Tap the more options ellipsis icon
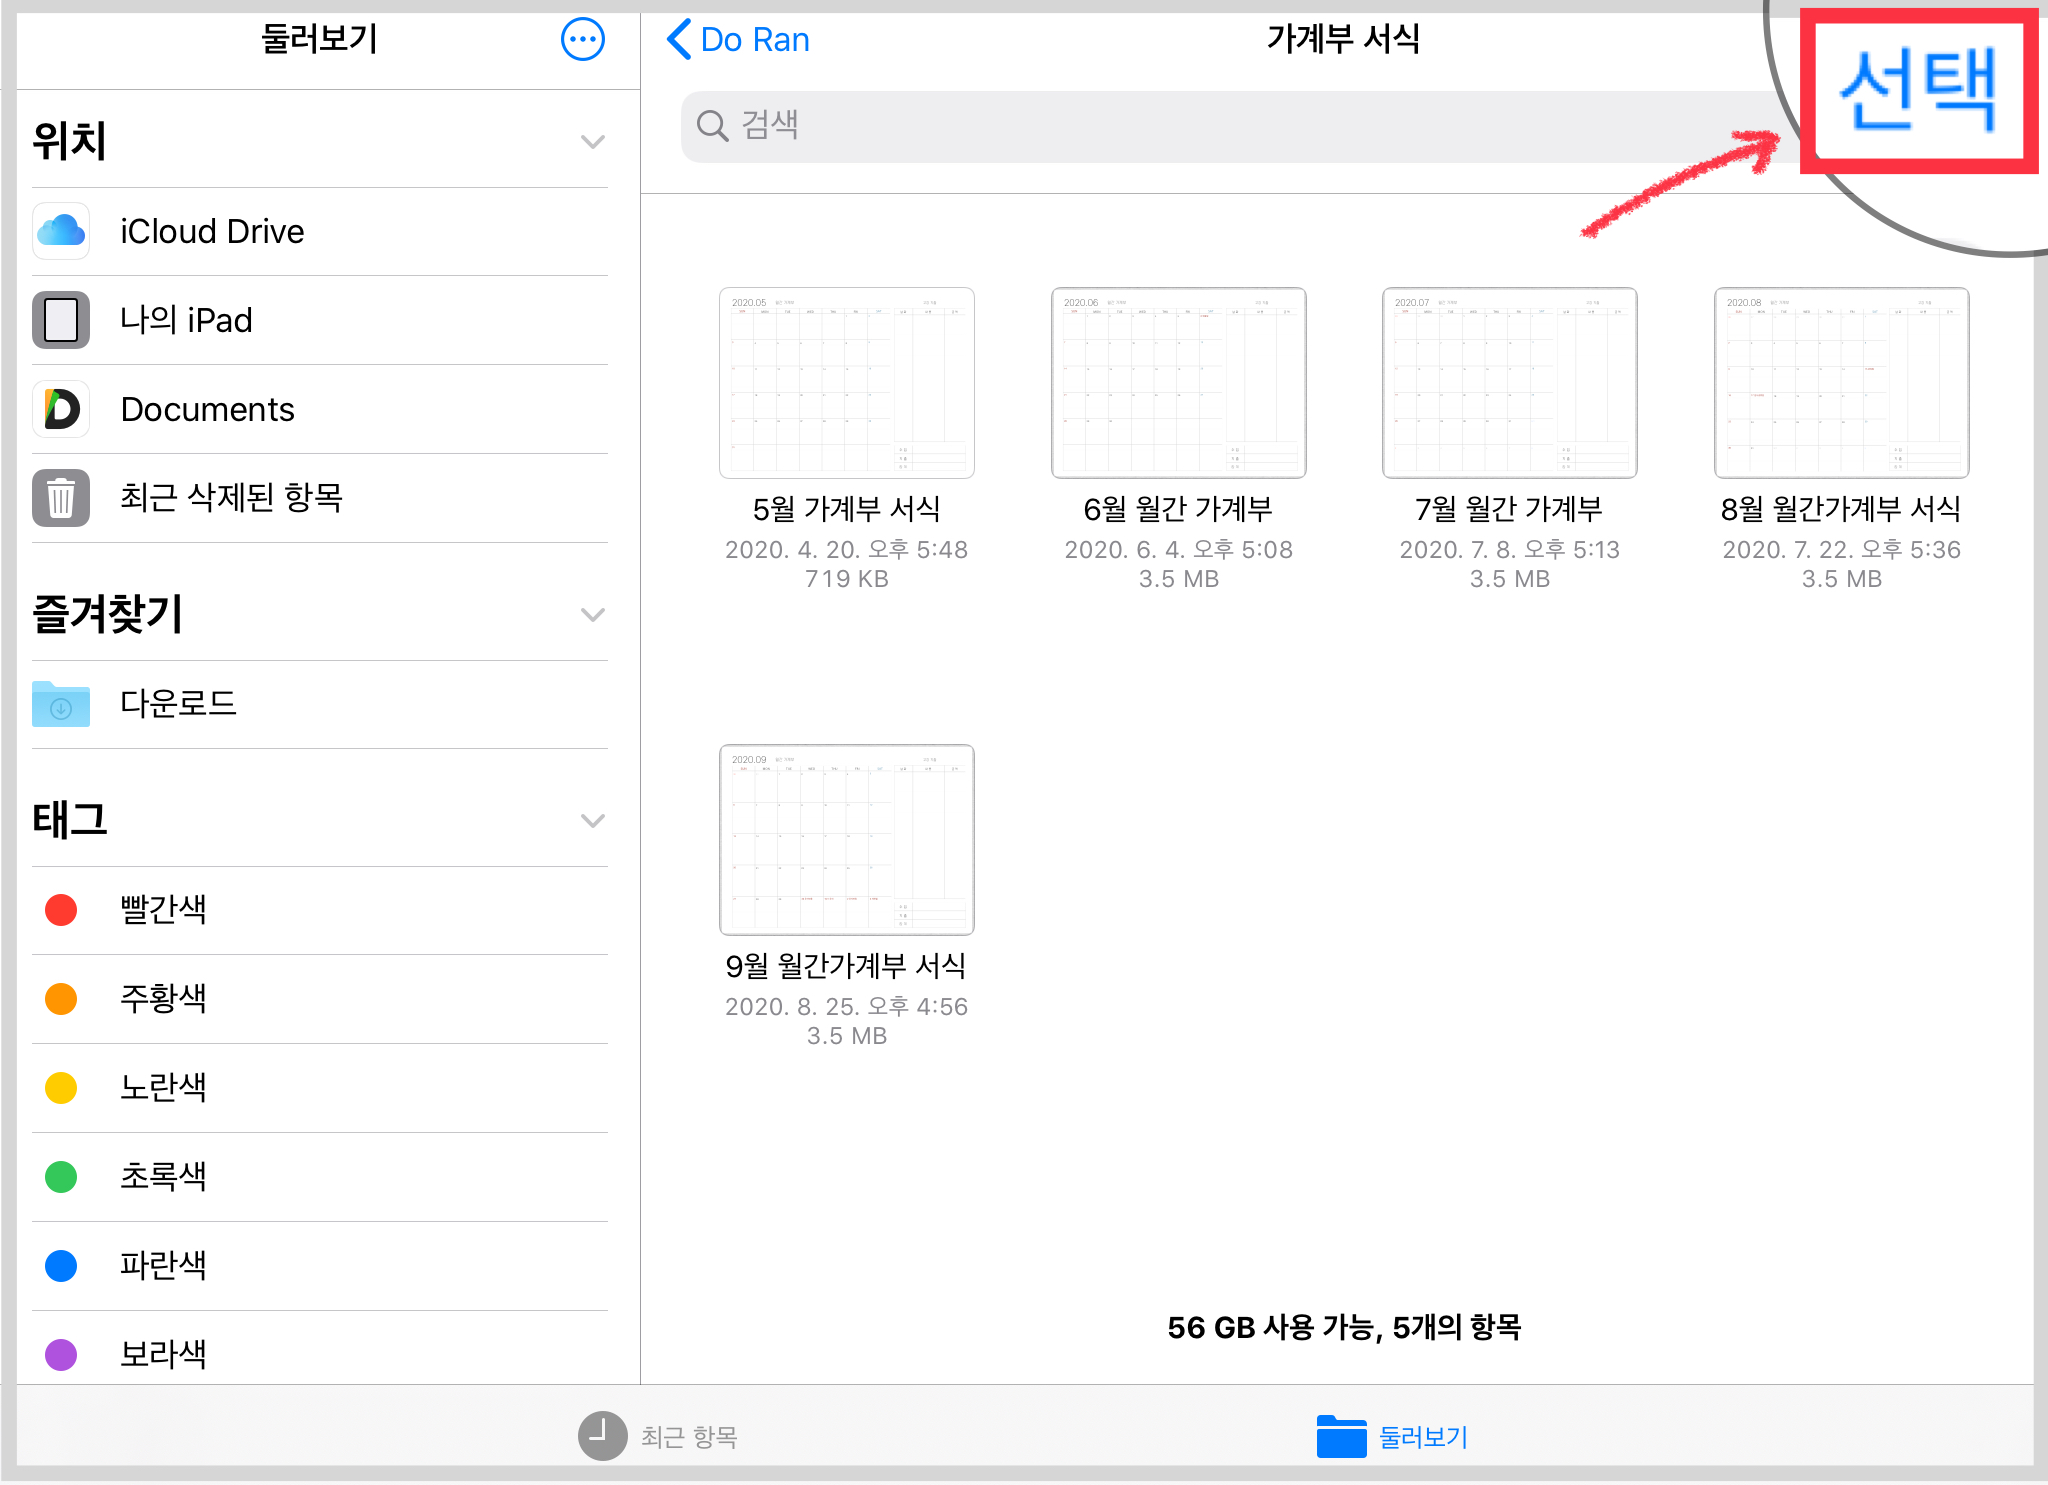The width and height of the screenshot is (2048, 1485). pyautogui.click(x=582, y=40)
